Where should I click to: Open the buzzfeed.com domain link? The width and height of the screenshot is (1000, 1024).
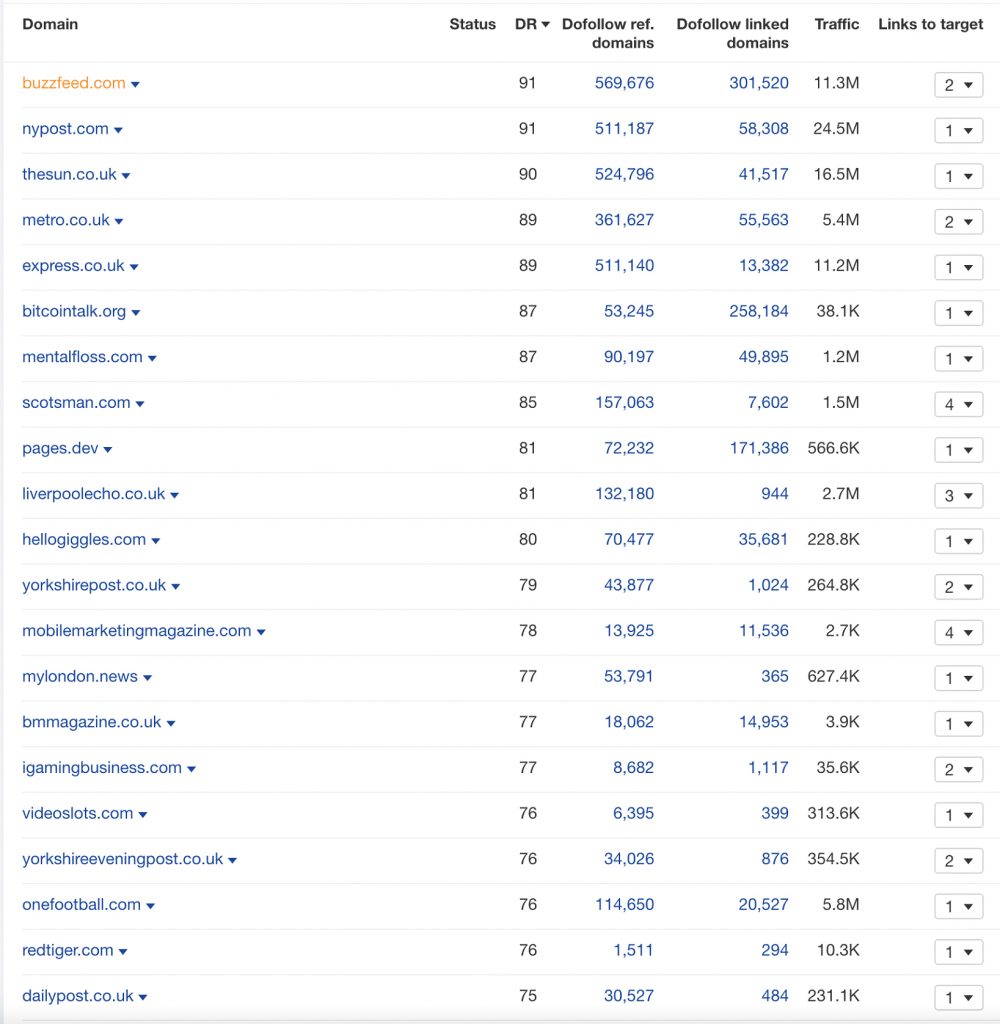point(74,83)
